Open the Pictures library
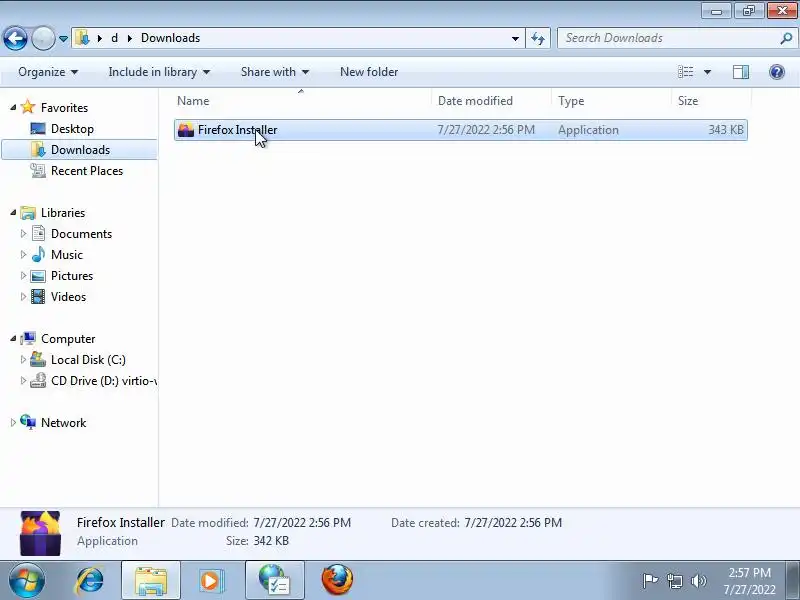Viewport: 800px width, 600px height. pyautogui.click(x=72, y=276)
